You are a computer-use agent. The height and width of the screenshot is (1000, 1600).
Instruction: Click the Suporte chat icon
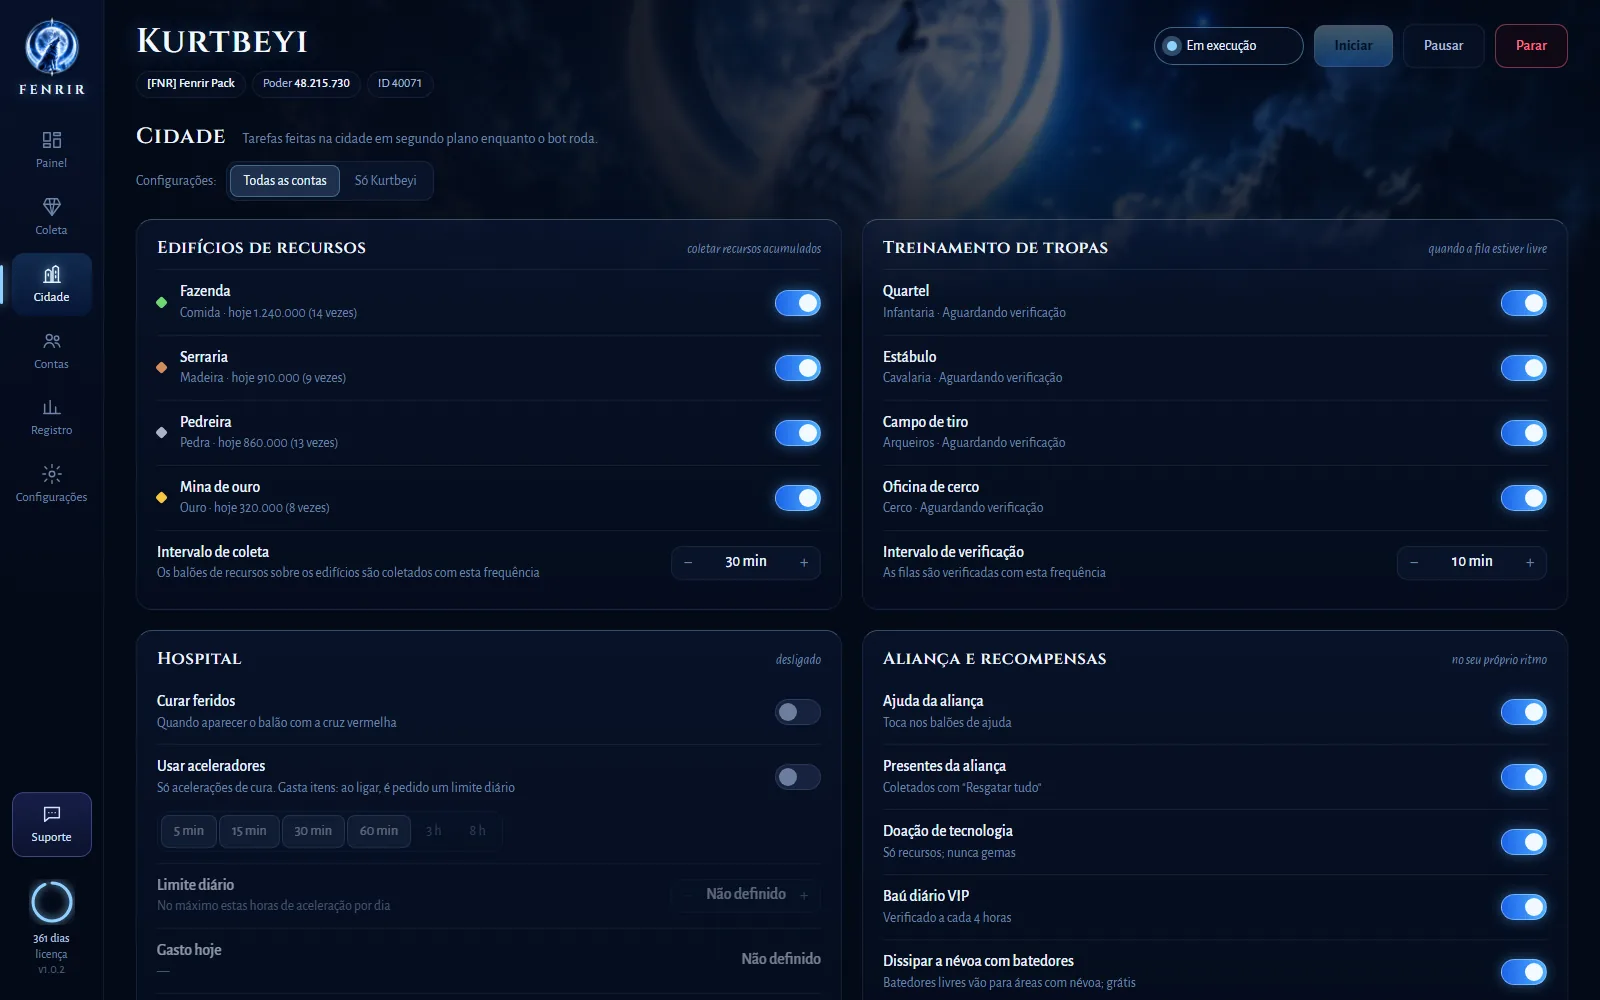52,814
